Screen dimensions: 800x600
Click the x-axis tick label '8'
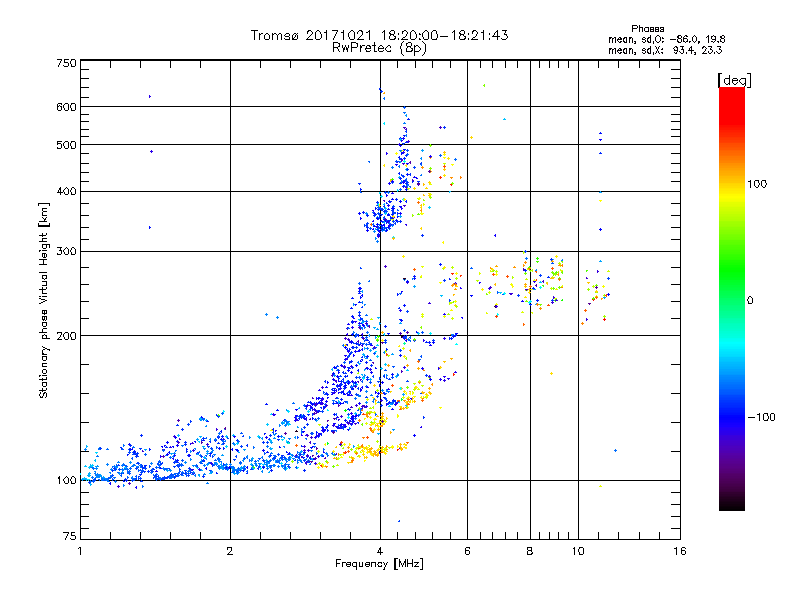click(530, 551)
